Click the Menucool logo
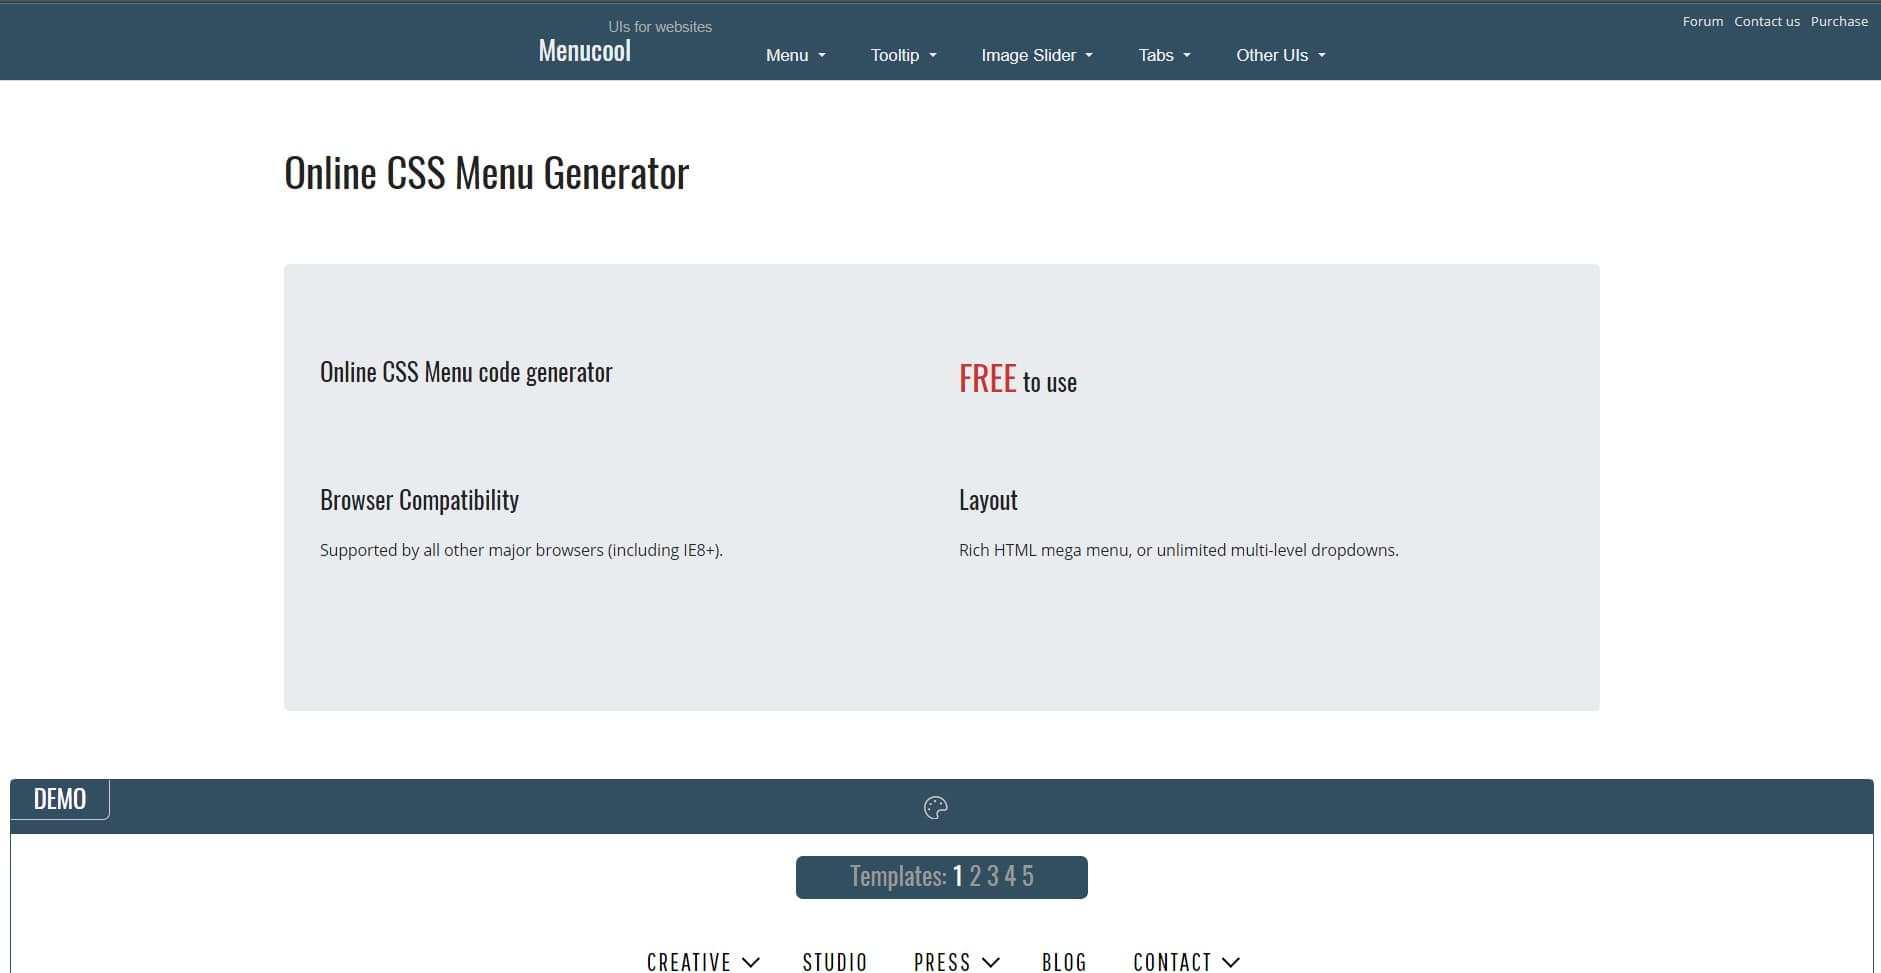1881x973 pixels. point(583,50)
